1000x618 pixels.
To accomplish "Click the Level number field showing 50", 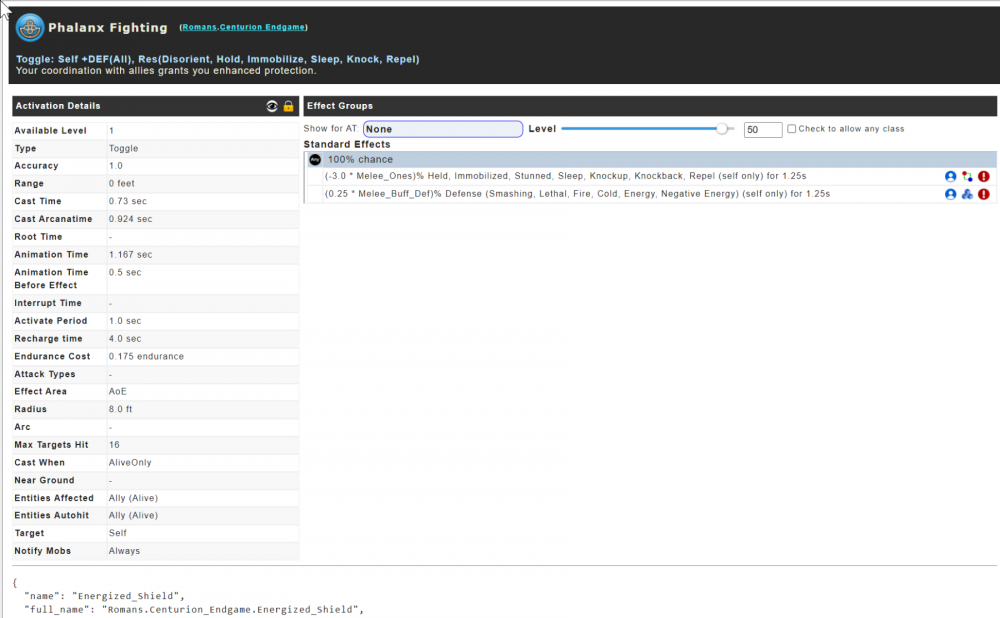I will click(x=763, y=130).
